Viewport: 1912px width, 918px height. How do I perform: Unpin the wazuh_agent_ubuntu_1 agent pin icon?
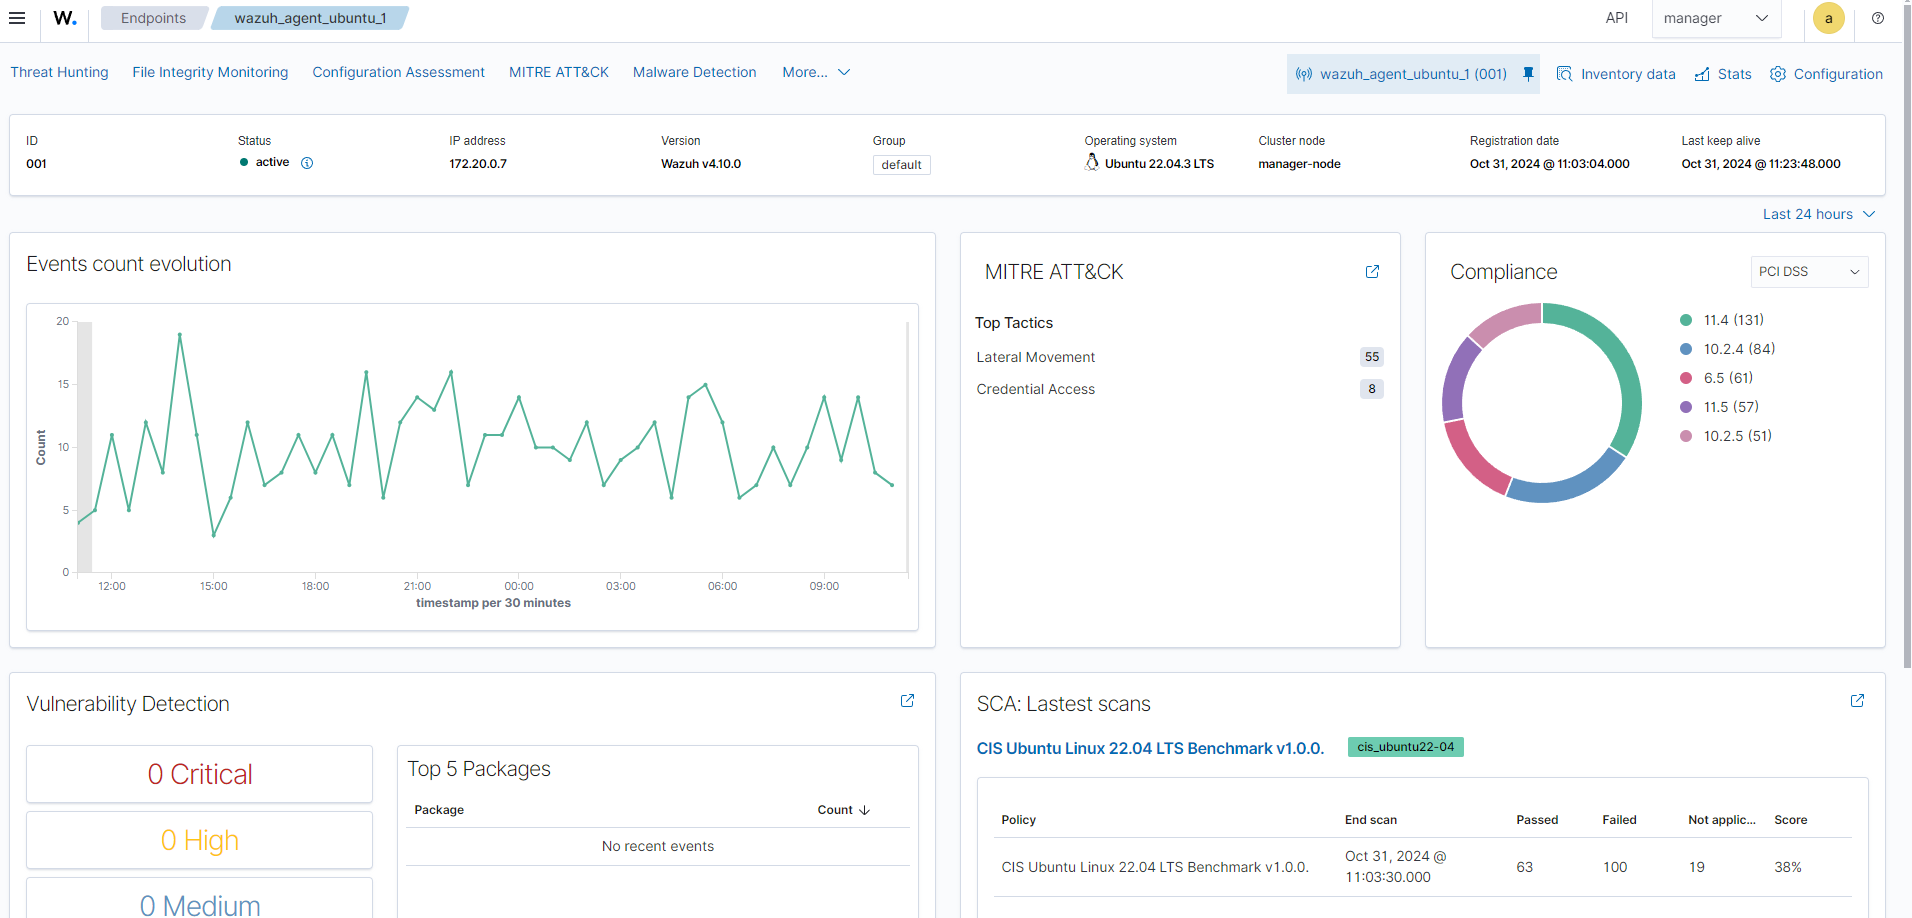coord(1528,74)
